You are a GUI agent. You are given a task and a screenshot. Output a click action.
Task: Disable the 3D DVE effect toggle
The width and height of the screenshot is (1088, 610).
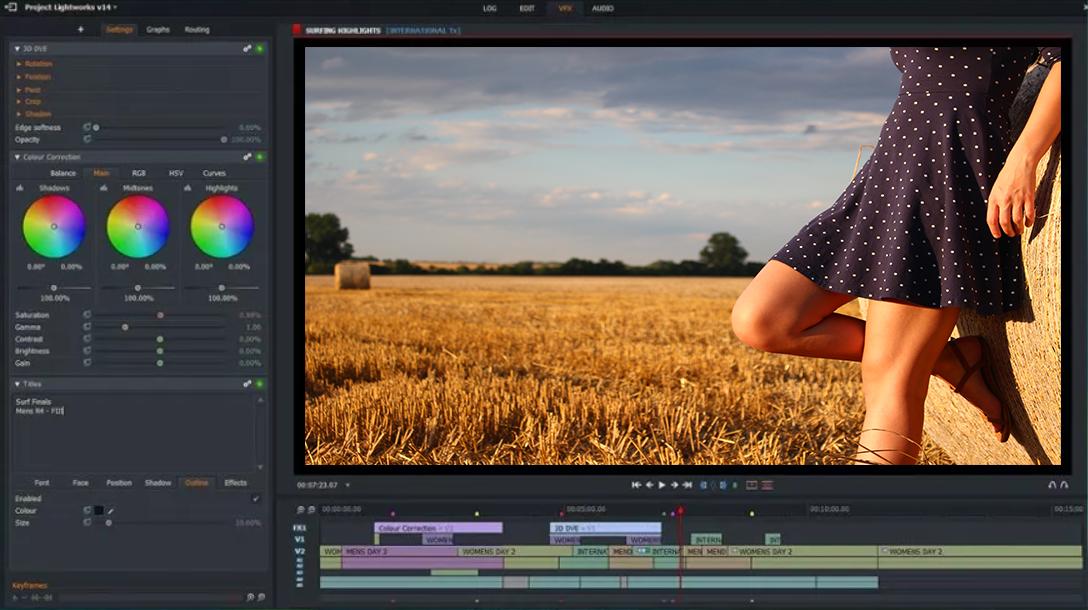click(260, 47)
